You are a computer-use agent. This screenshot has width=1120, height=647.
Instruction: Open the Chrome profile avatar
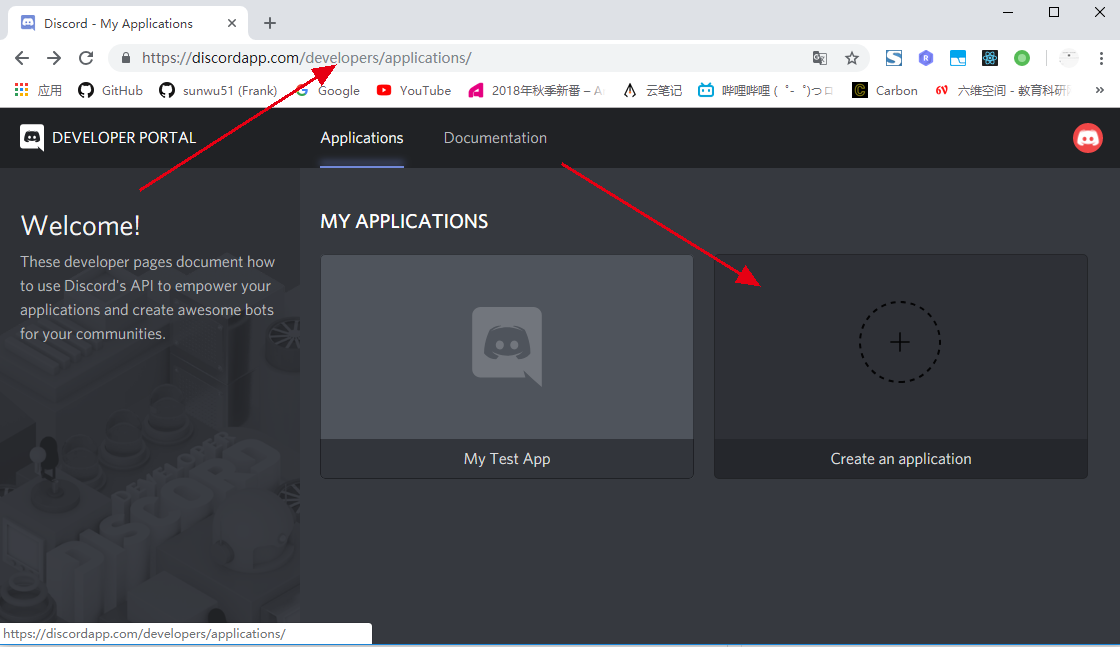pyautogui.click(x=1069, y=59)
